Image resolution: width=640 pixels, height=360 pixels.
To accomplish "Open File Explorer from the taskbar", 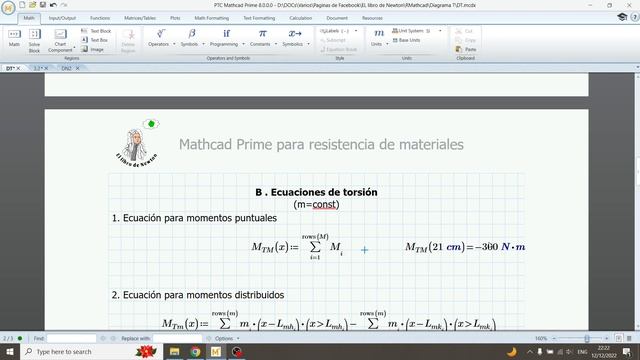I will click(175, 351).
